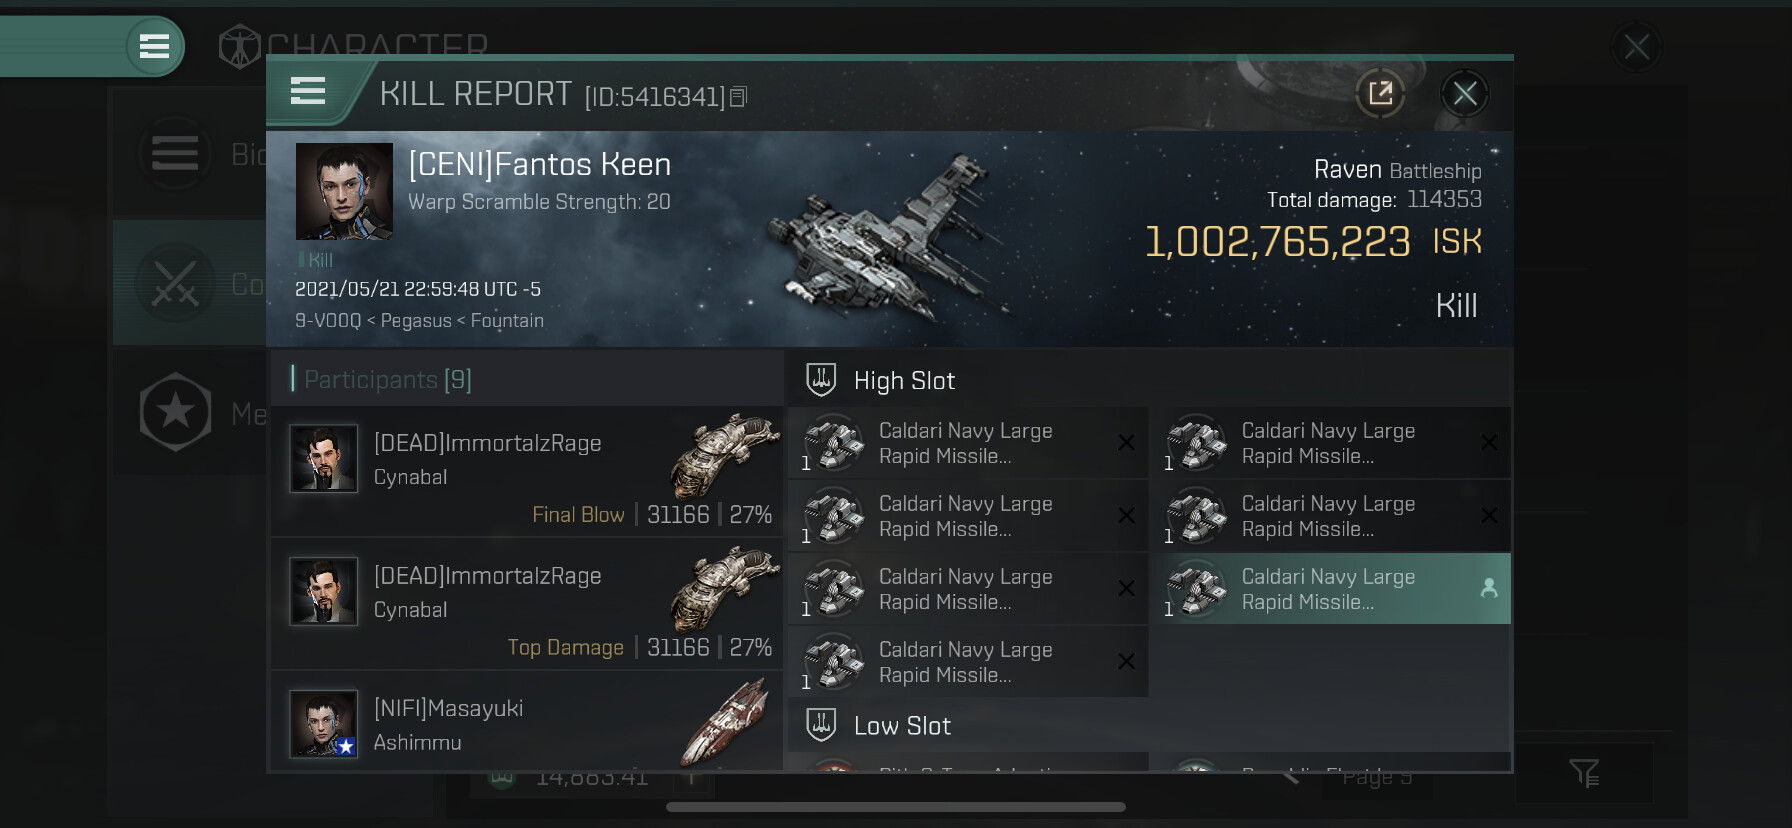
Task: Click the Ashimmu ship icon
Action: click(x=725, y=722)
